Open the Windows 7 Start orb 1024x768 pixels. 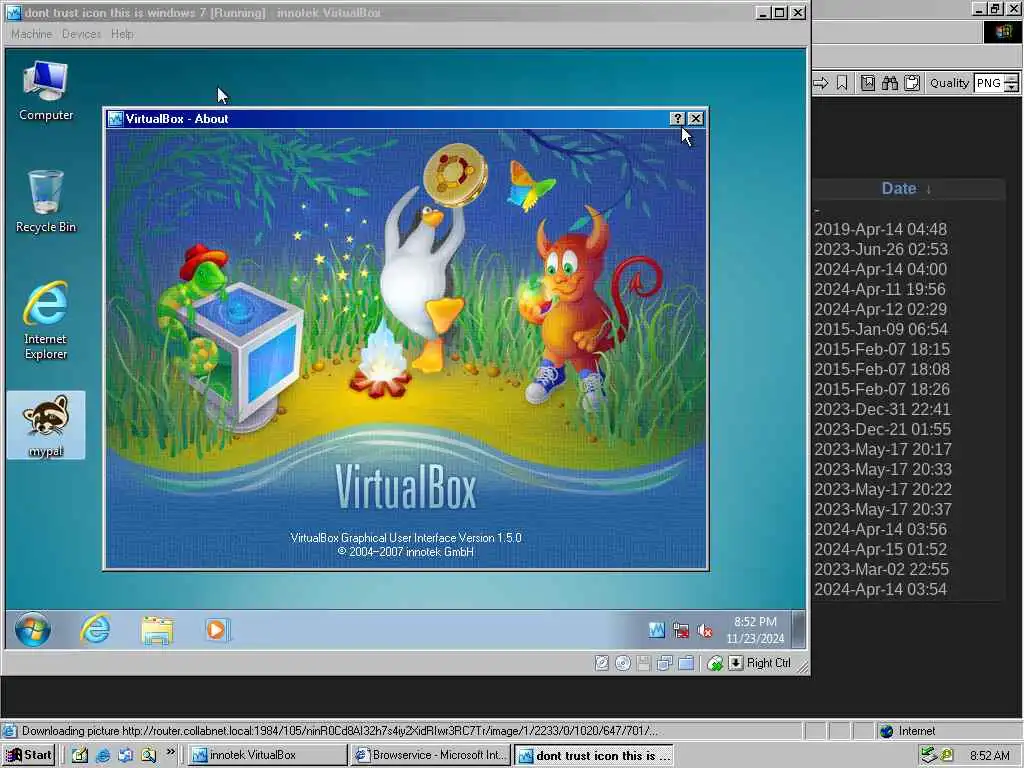32,630
